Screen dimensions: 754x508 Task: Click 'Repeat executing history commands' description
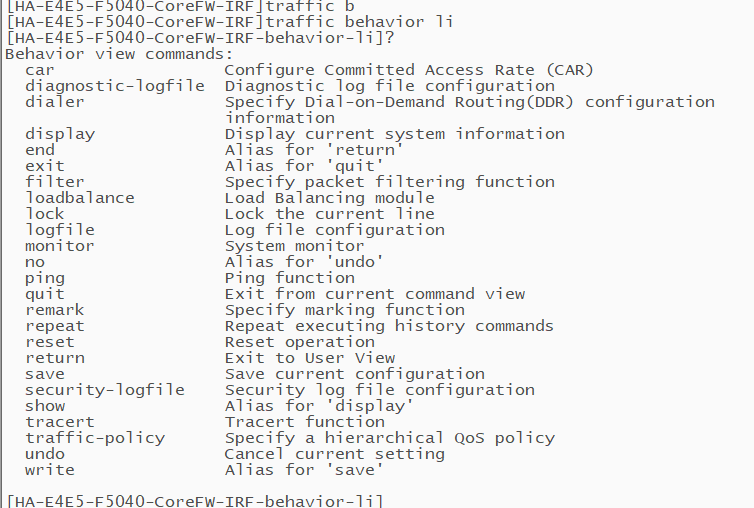[389, 326]
